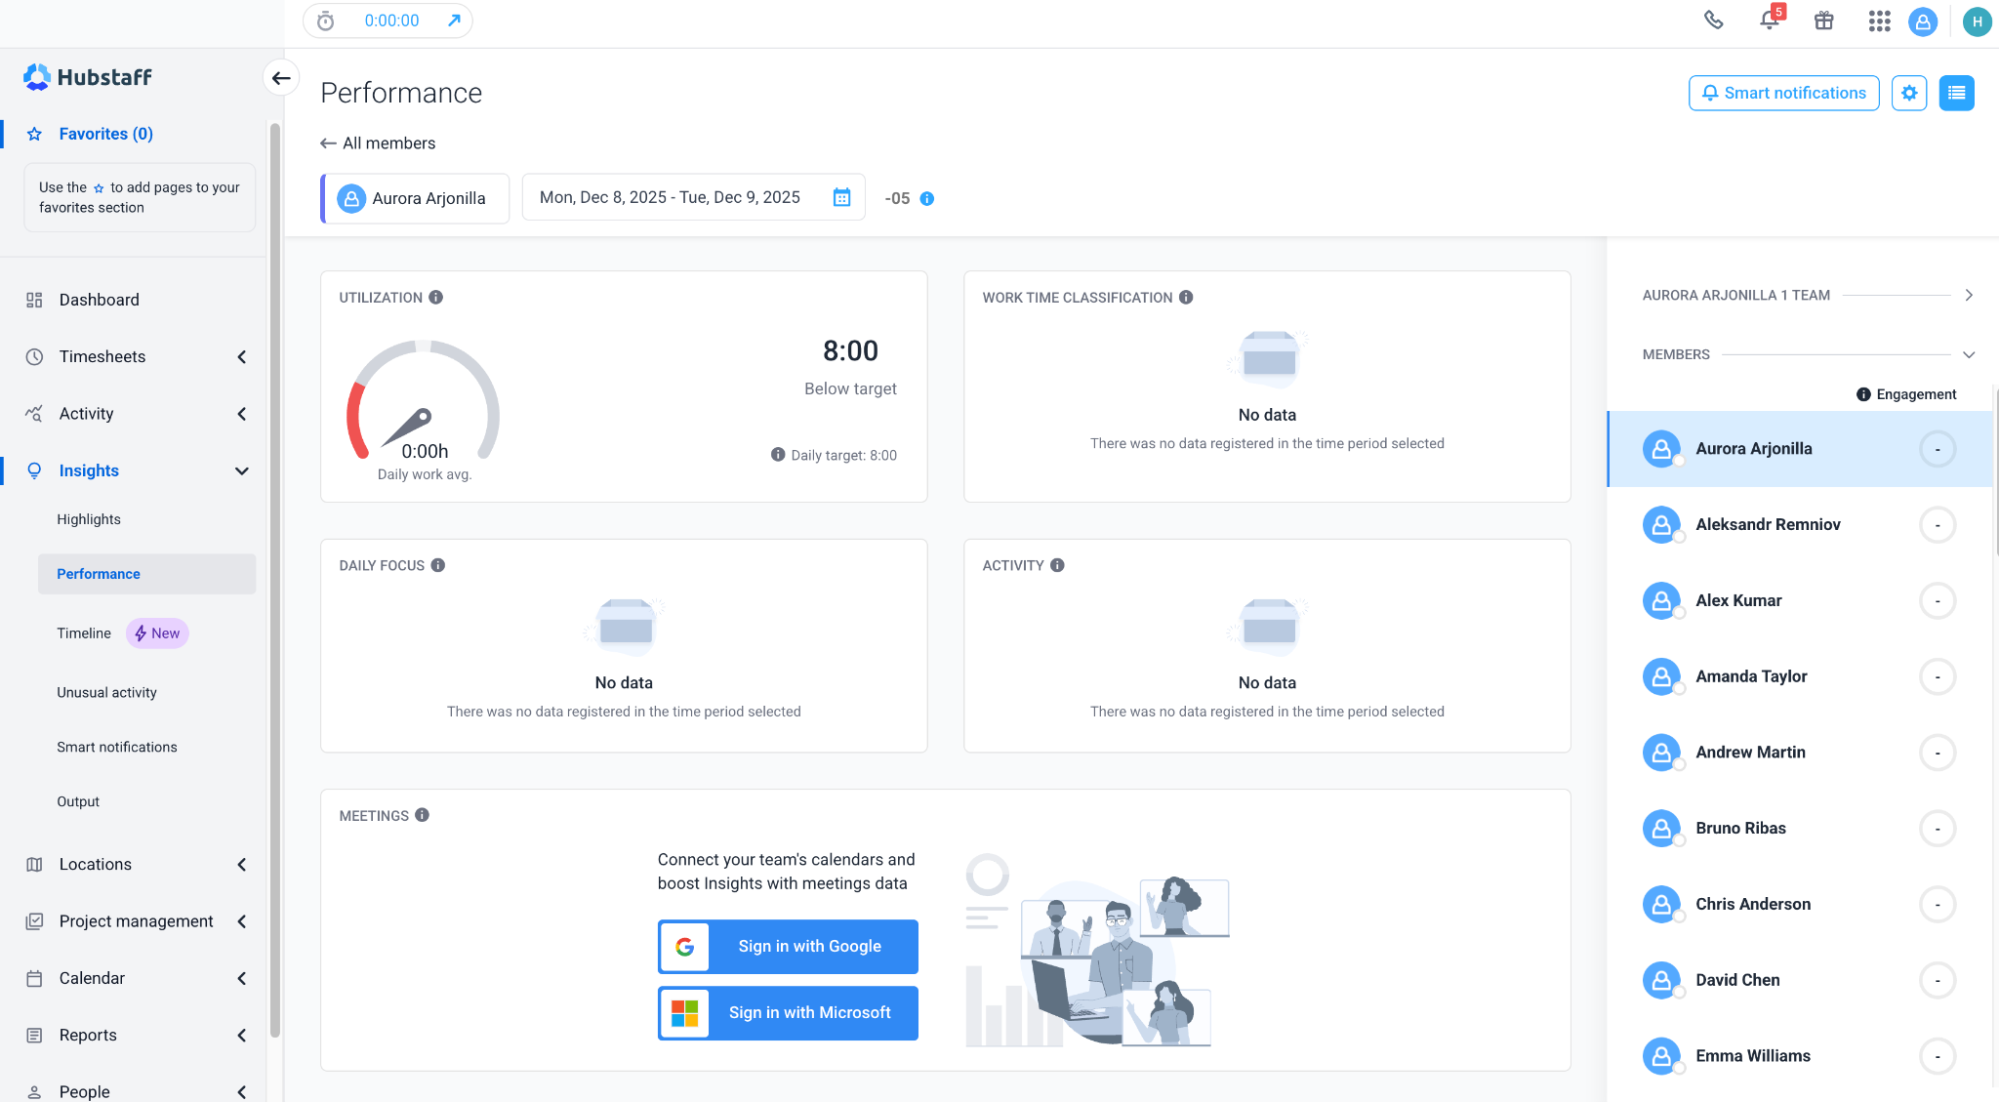Viewport: 1999px width, 1102px height.
Task: Open Unusual activity in sidebar
Action: point(106,692)
